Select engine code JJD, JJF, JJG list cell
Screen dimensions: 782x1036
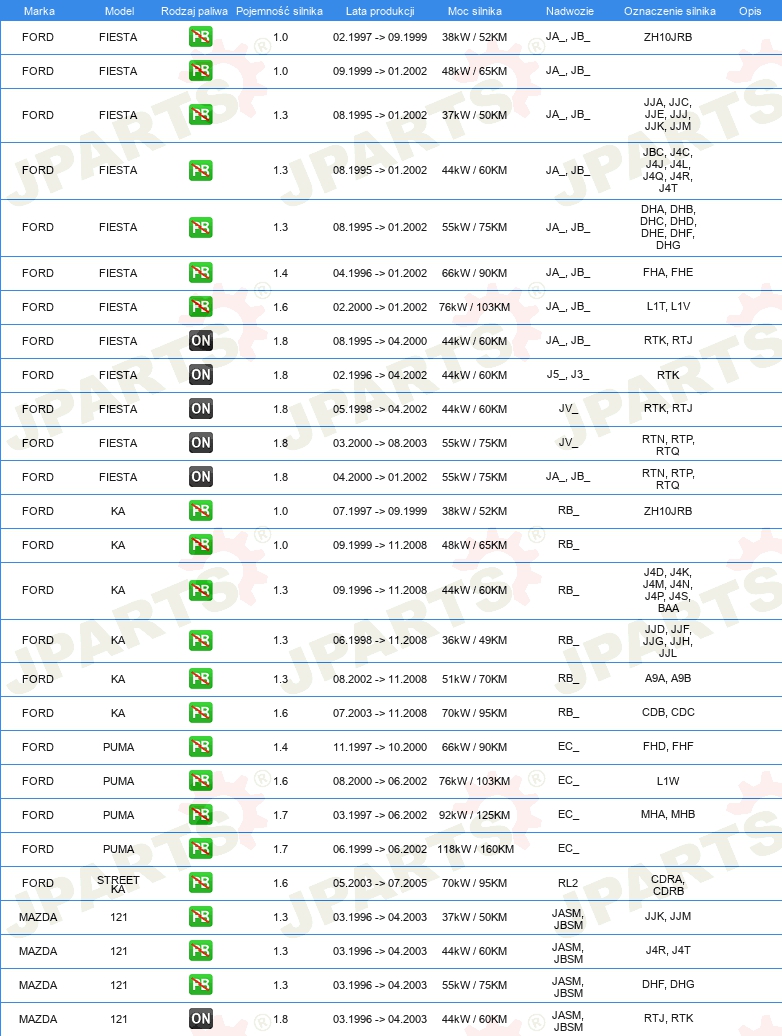[x=668, y=641]
